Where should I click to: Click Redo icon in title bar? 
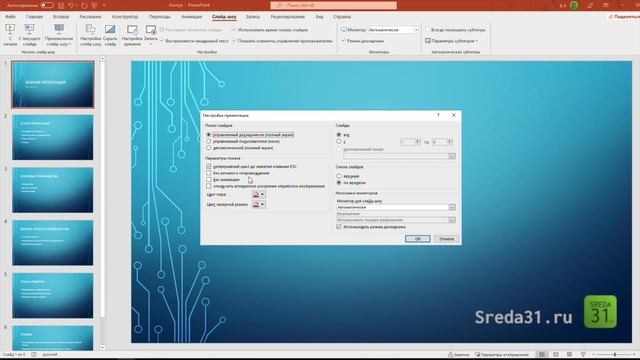[84, 5]
